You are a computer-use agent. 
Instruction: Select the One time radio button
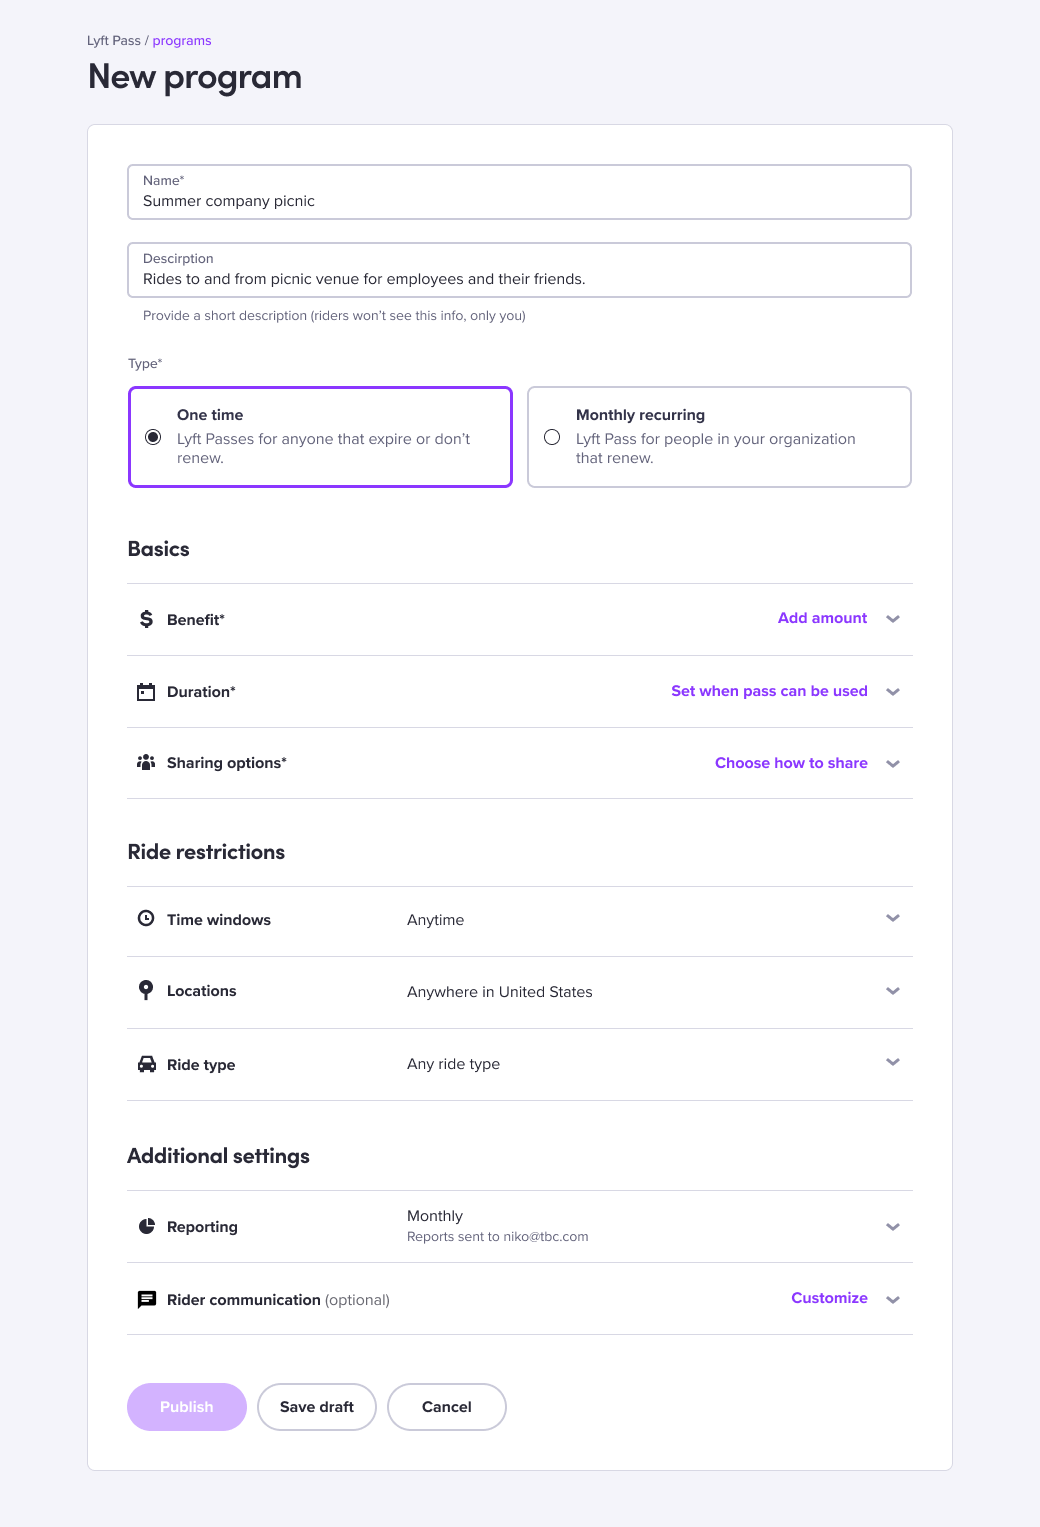(x=153, y=437)
